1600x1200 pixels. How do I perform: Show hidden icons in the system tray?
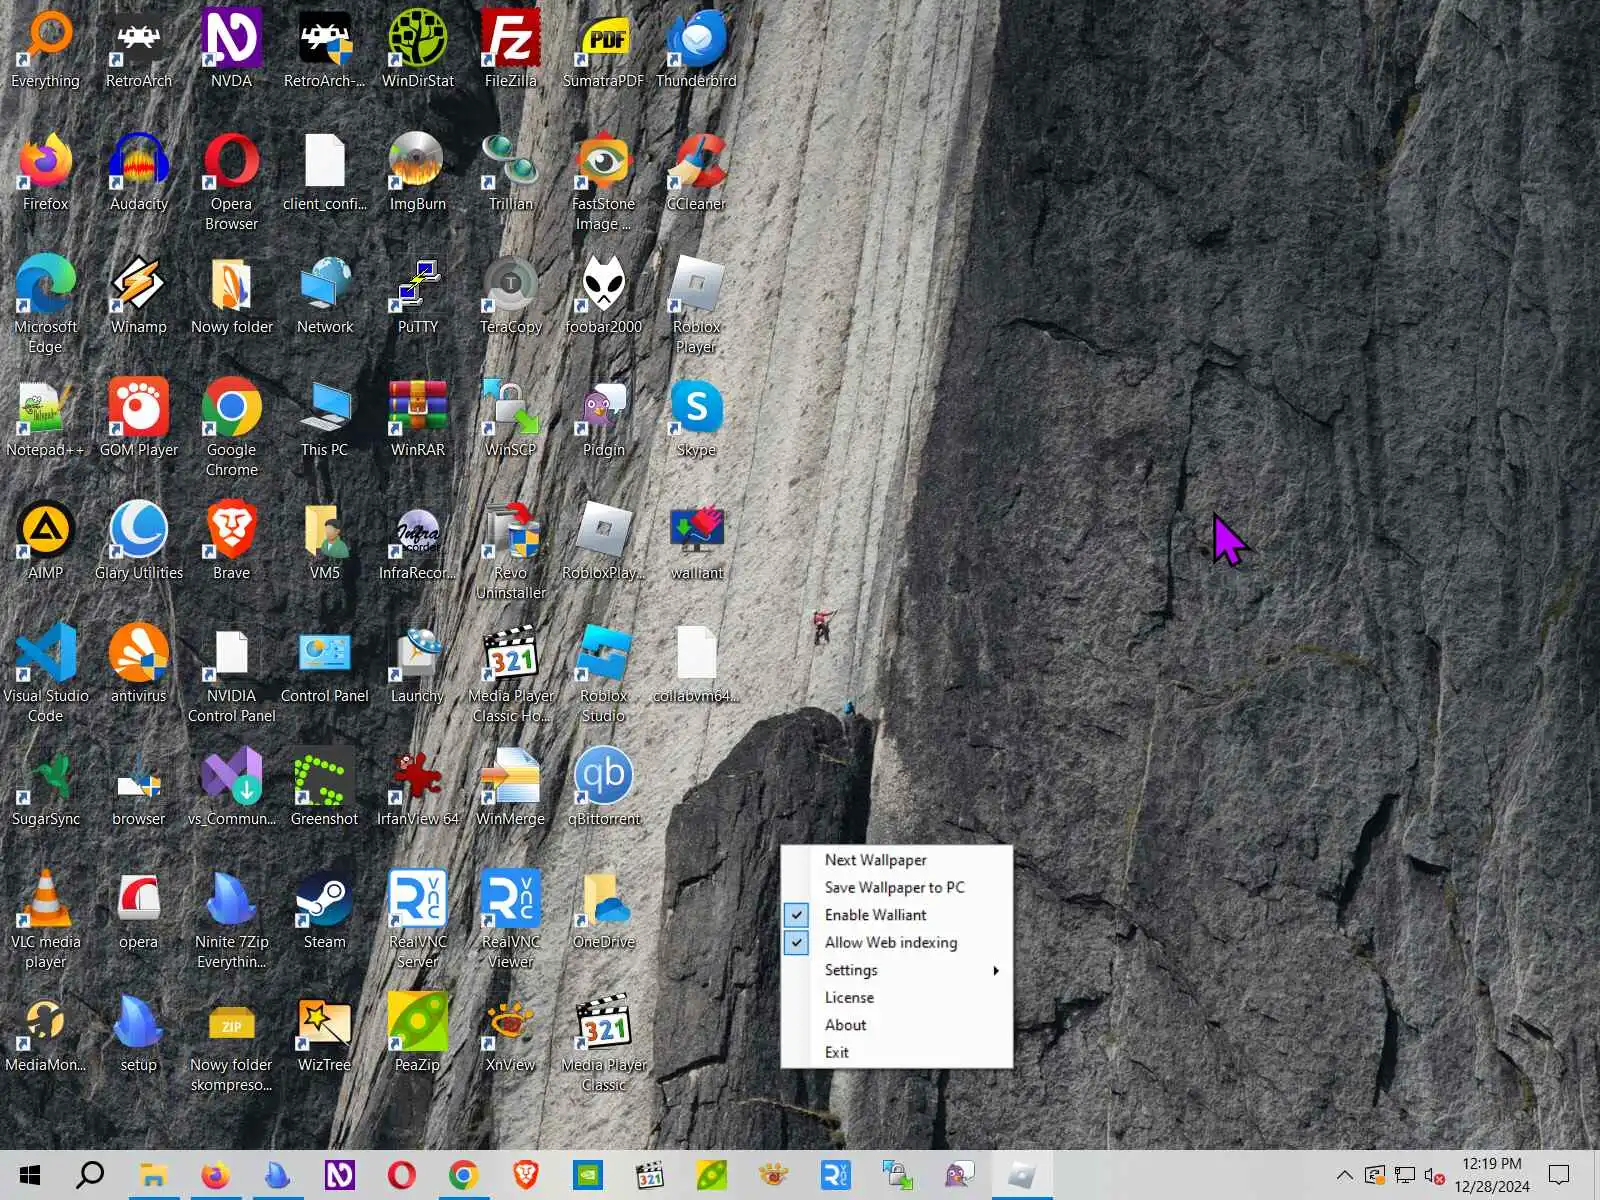pyautogui.click(x=1345, y=1175)
